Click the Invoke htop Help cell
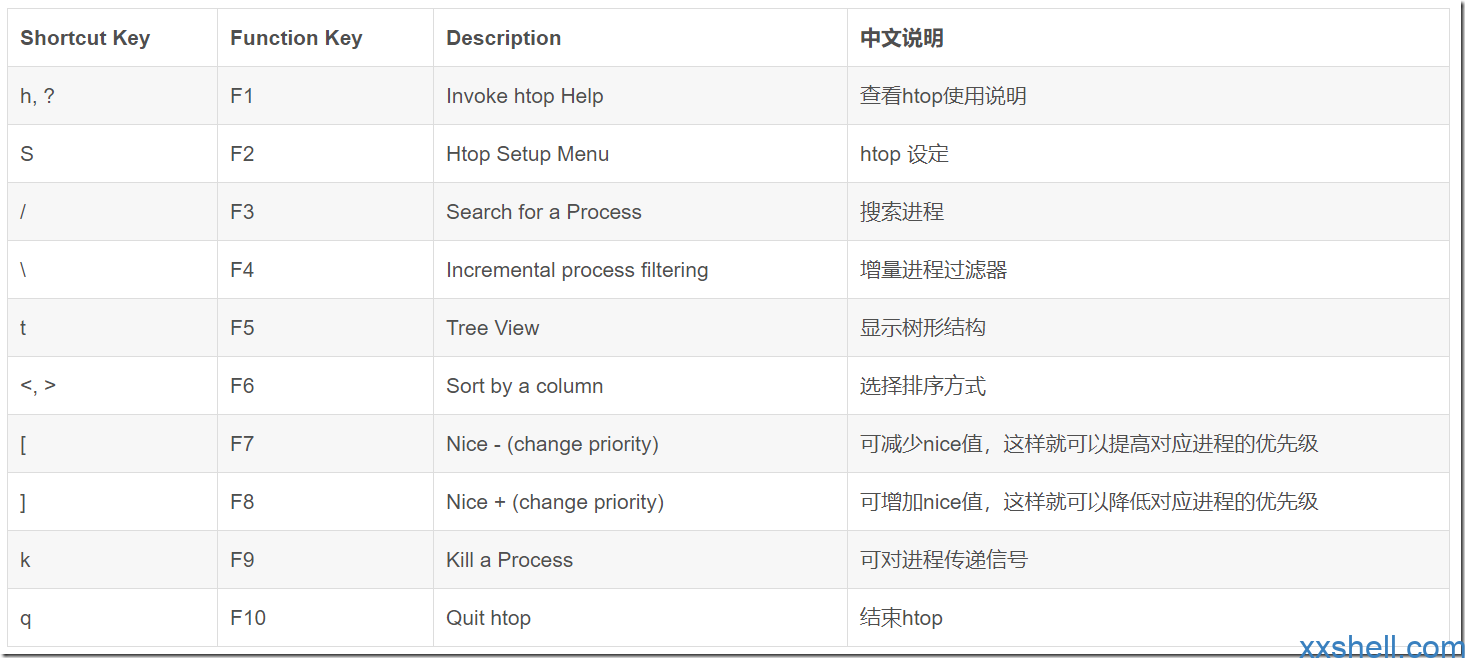Screen dimensions: 1465x658 640,96
